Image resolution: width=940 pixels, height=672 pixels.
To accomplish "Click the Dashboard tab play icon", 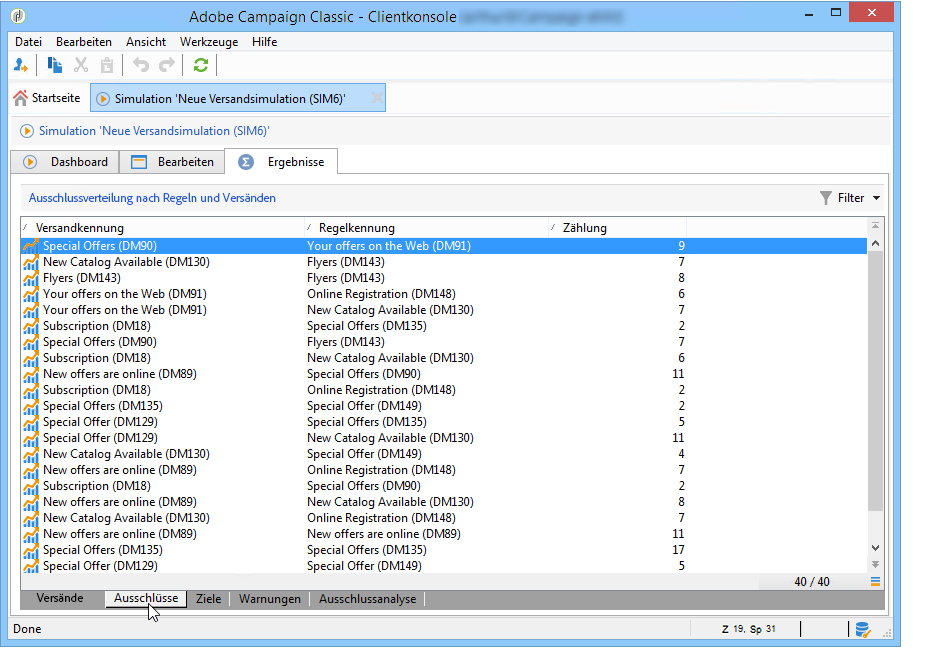I will (30, 162).
